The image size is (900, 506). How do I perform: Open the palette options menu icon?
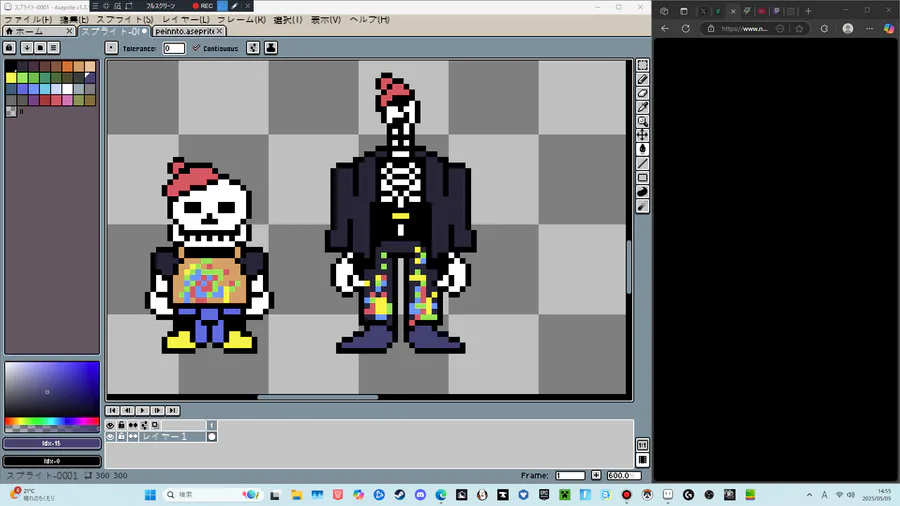click(53, 48)
